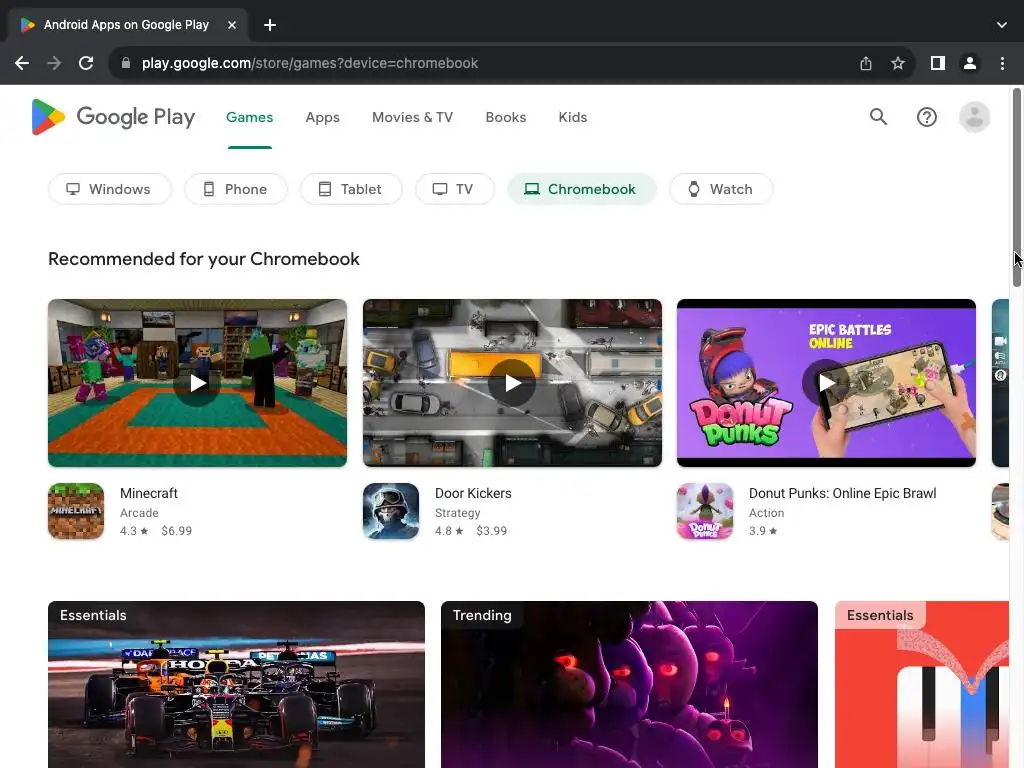The image size is (1024, 768).
Task: Play the Minecraft trailer video
Action: [197, 383]
